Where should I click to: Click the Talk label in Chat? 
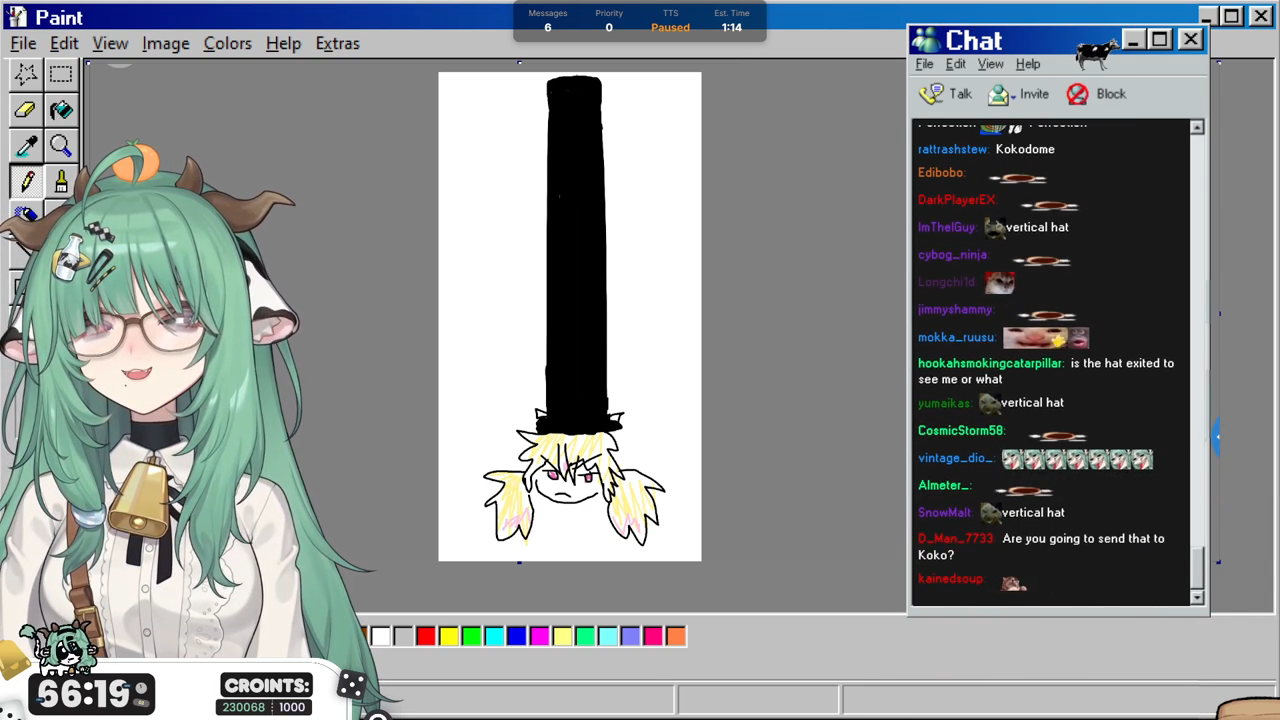coord(960,94)
